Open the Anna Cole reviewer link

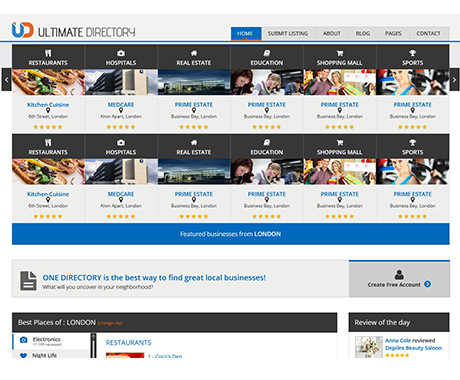click(398, 340)
